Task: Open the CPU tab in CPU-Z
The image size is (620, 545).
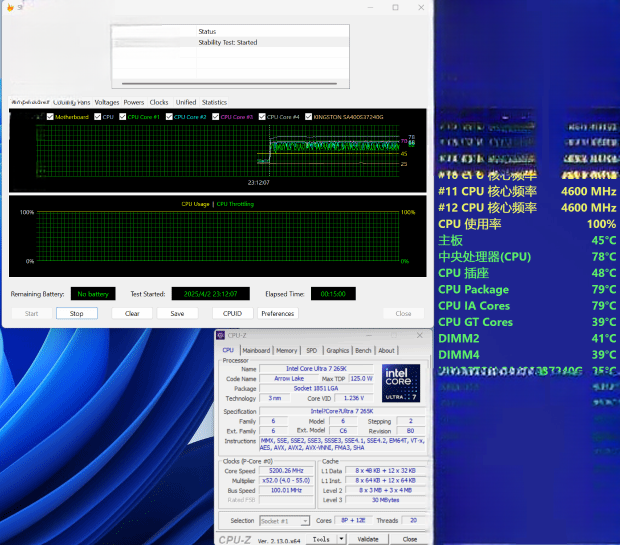Action: (x=228, y=350)
